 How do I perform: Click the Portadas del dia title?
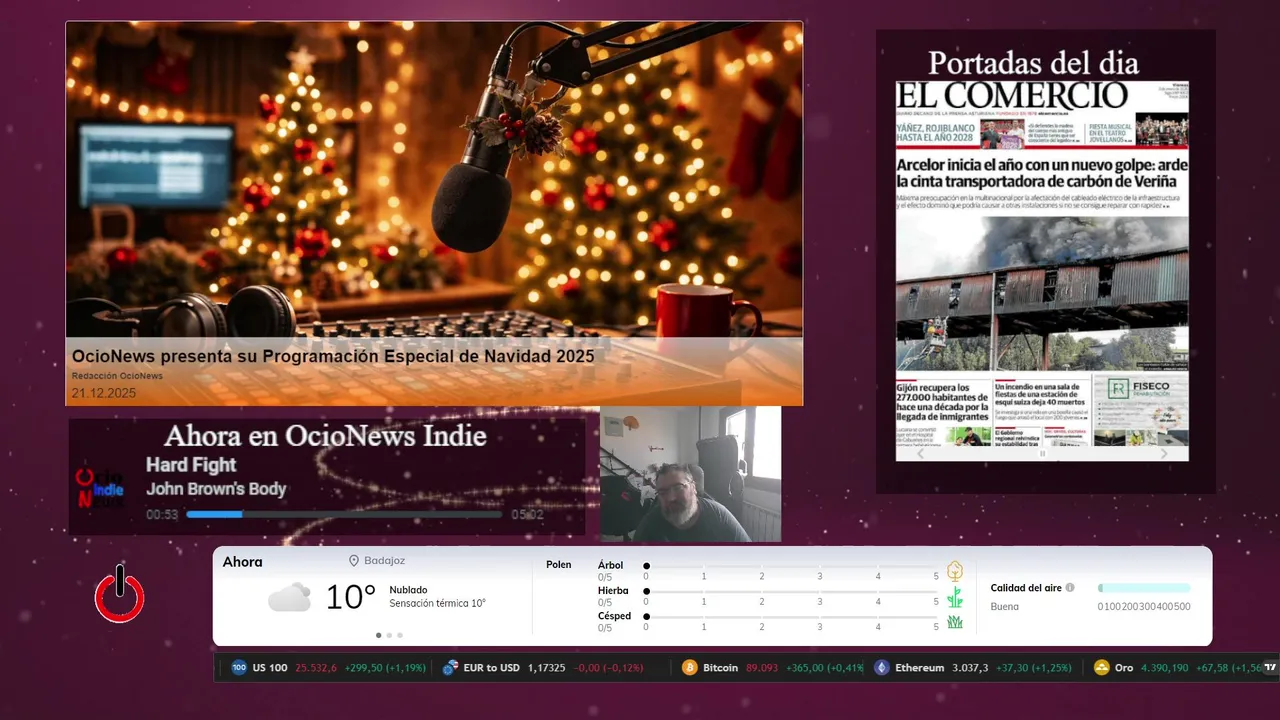point(1033,63)
